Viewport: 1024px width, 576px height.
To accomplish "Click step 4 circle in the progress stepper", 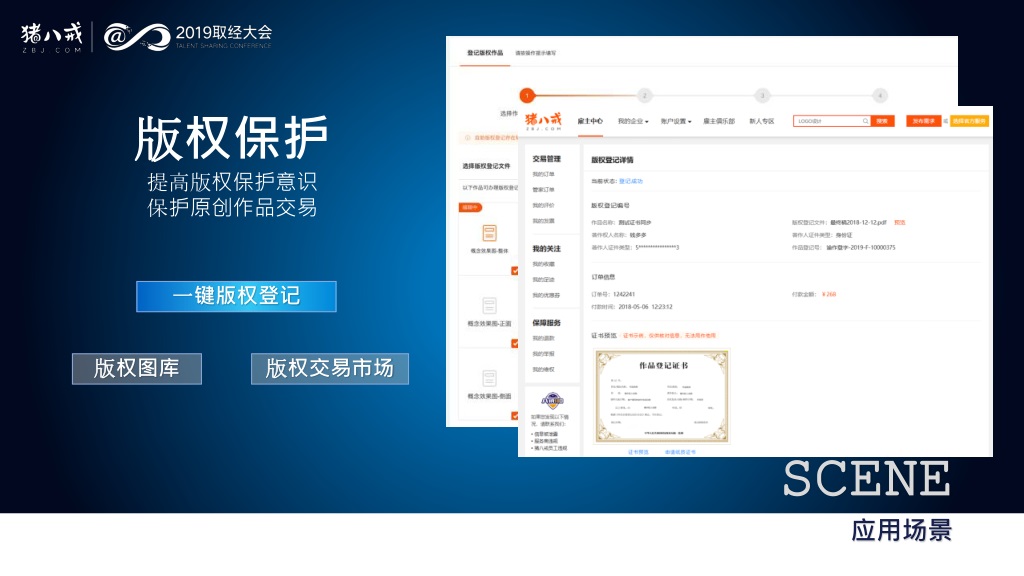I will (880, 96).
